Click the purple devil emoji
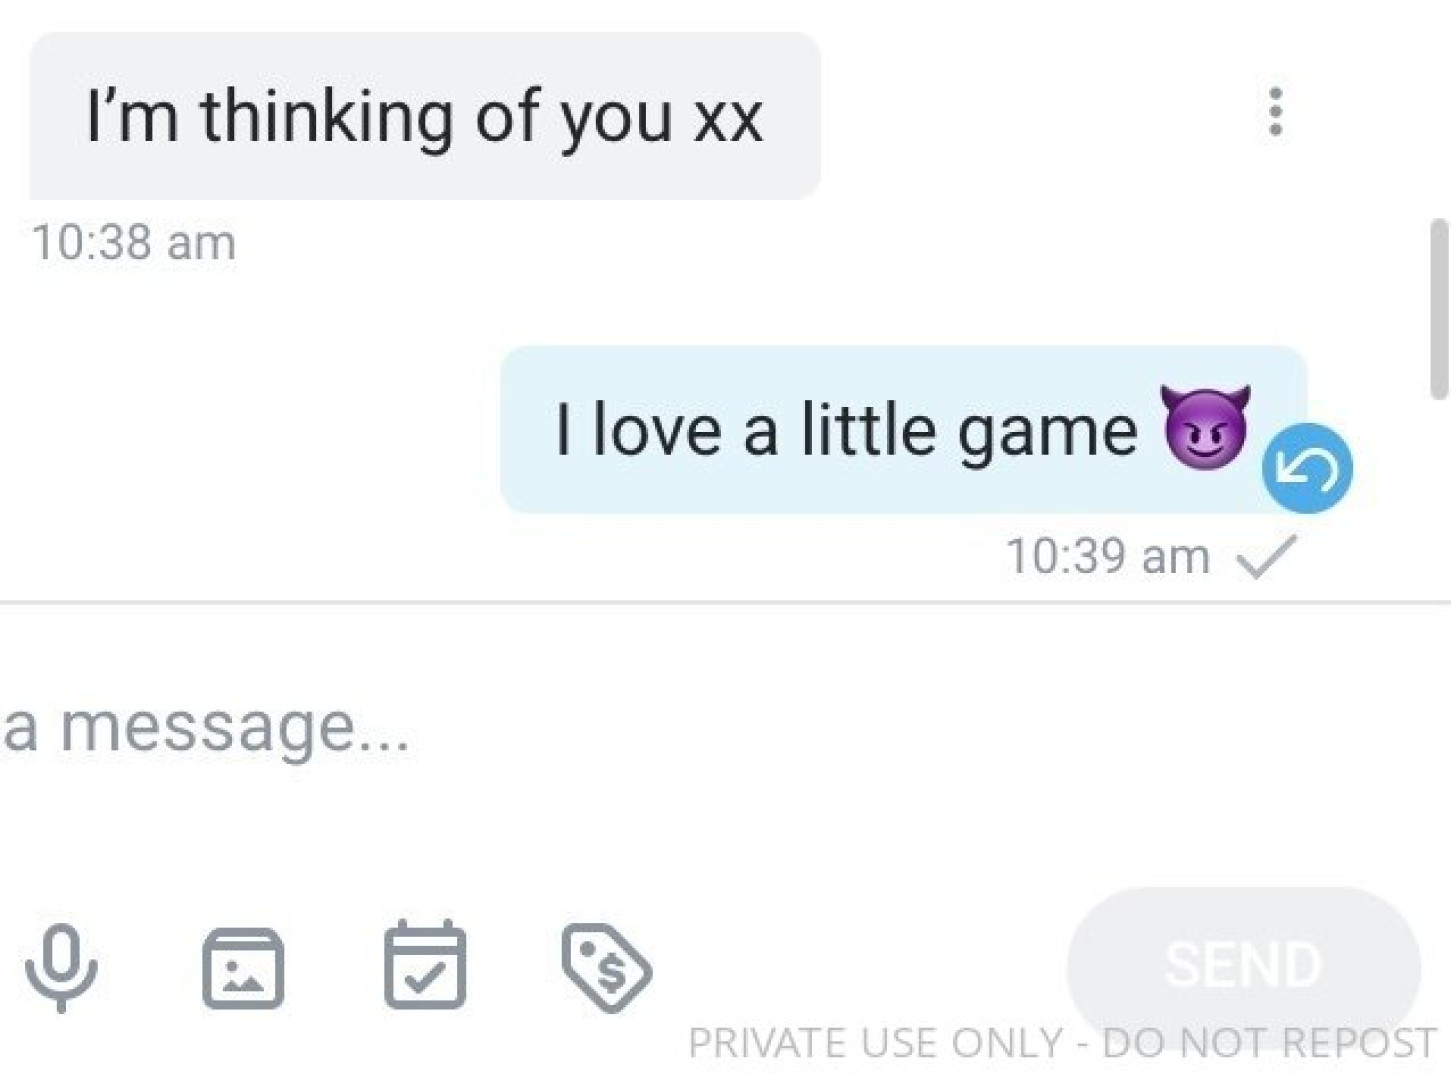This screenshot has width=1451, height=1080. point(1205,427)
